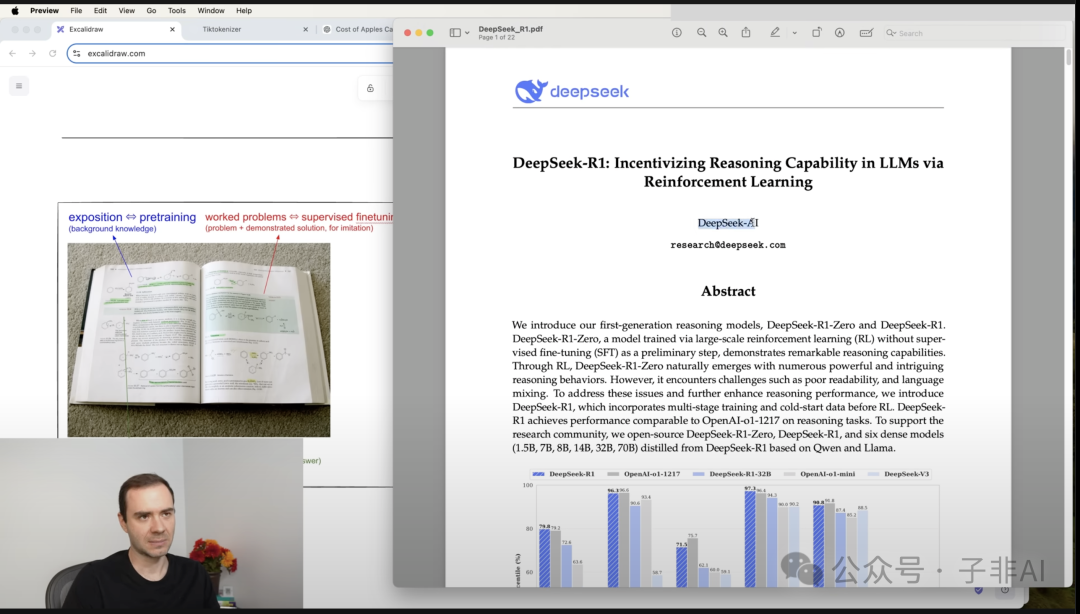The image size is (1080, 614).
Task: Open the Apple menu
Action: (x=14, y=10)
